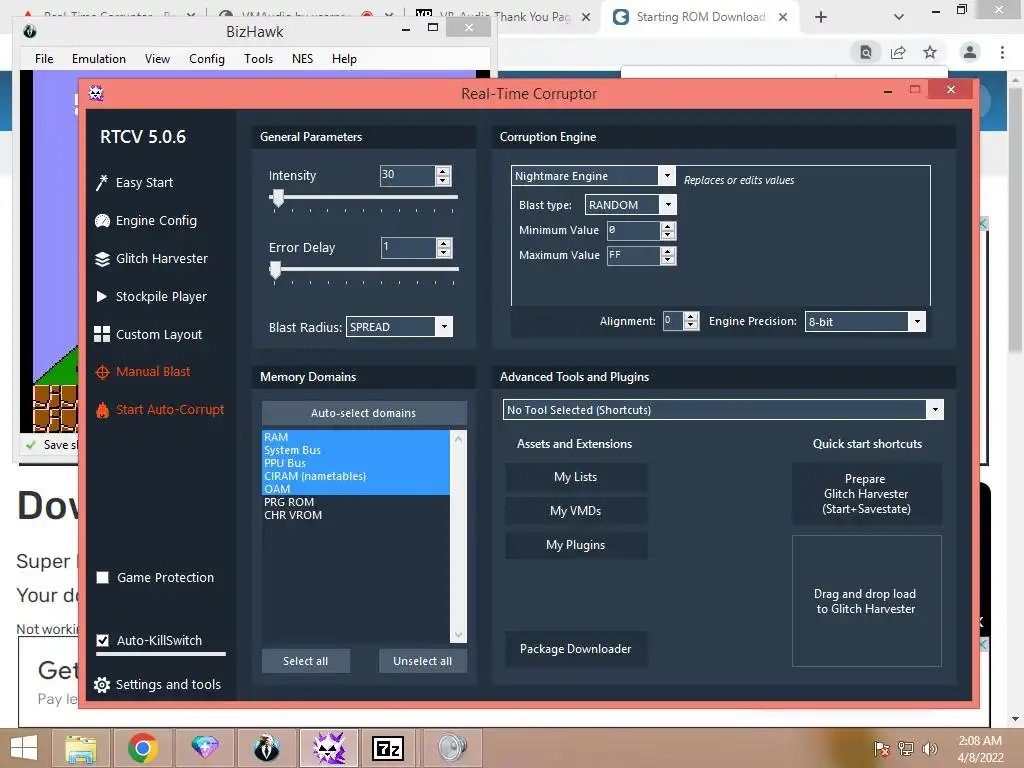The image size is (1024, 768).
Task: Open Stockpile Player play icon
Action: pyautogui.click(x=101, y=296)
